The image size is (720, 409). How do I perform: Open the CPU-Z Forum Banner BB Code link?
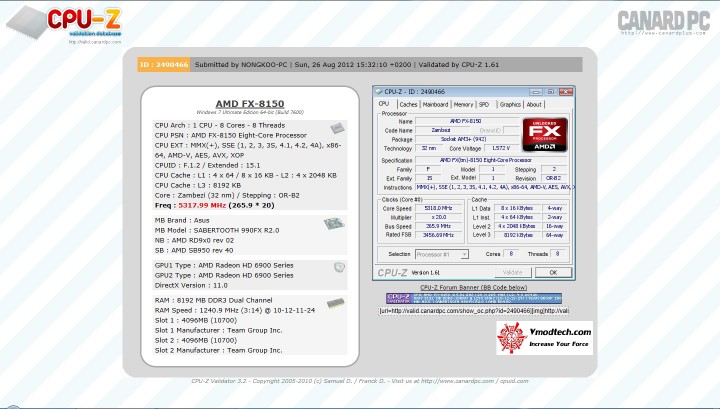point(474,287)
